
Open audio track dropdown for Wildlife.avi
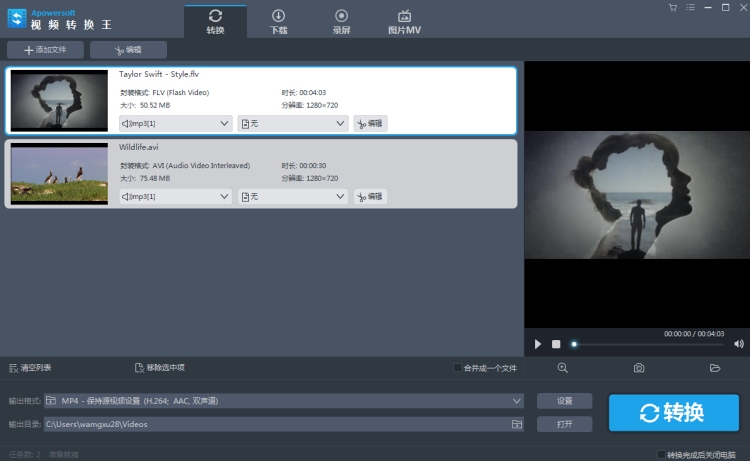click(x=176, y=197)
